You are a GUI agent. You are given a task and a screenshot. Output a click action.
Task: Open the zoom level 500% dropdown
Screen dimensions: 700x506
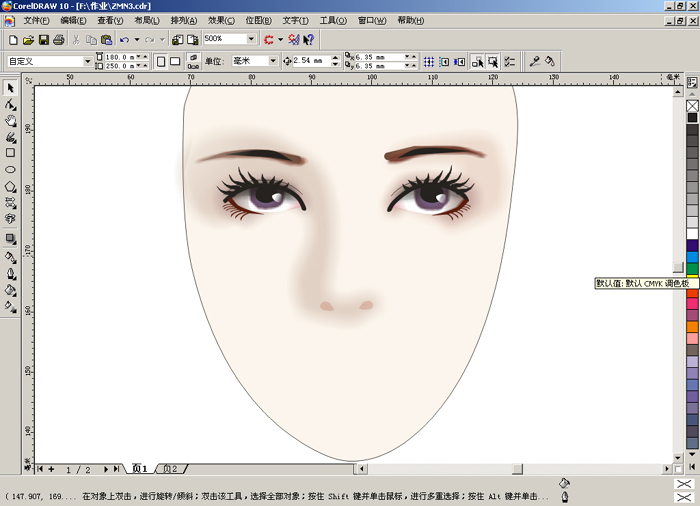pyautogui.click(x=251, y=39)
